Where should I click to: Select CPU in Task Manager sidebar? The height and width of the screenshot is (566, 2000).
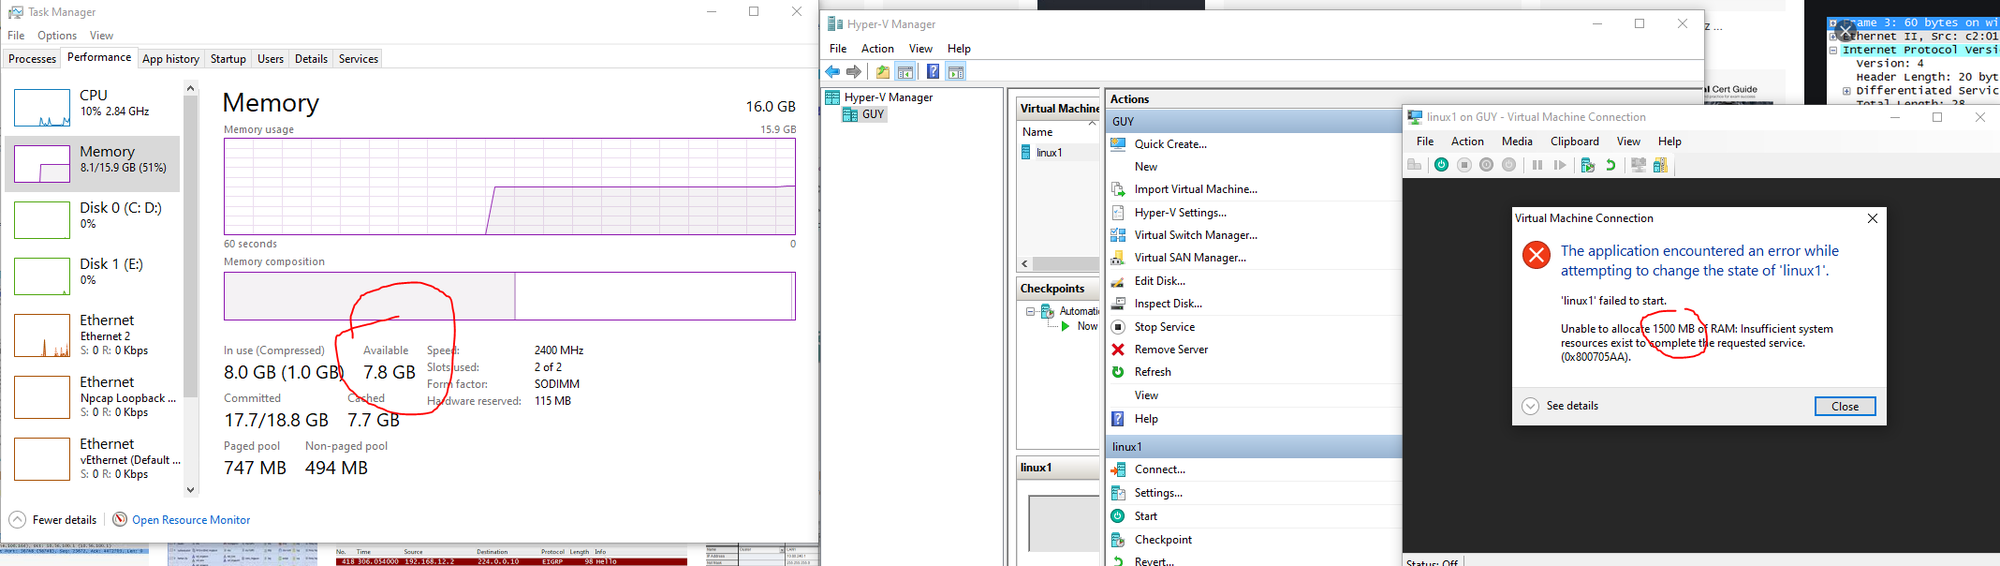[x=92, y=107]
